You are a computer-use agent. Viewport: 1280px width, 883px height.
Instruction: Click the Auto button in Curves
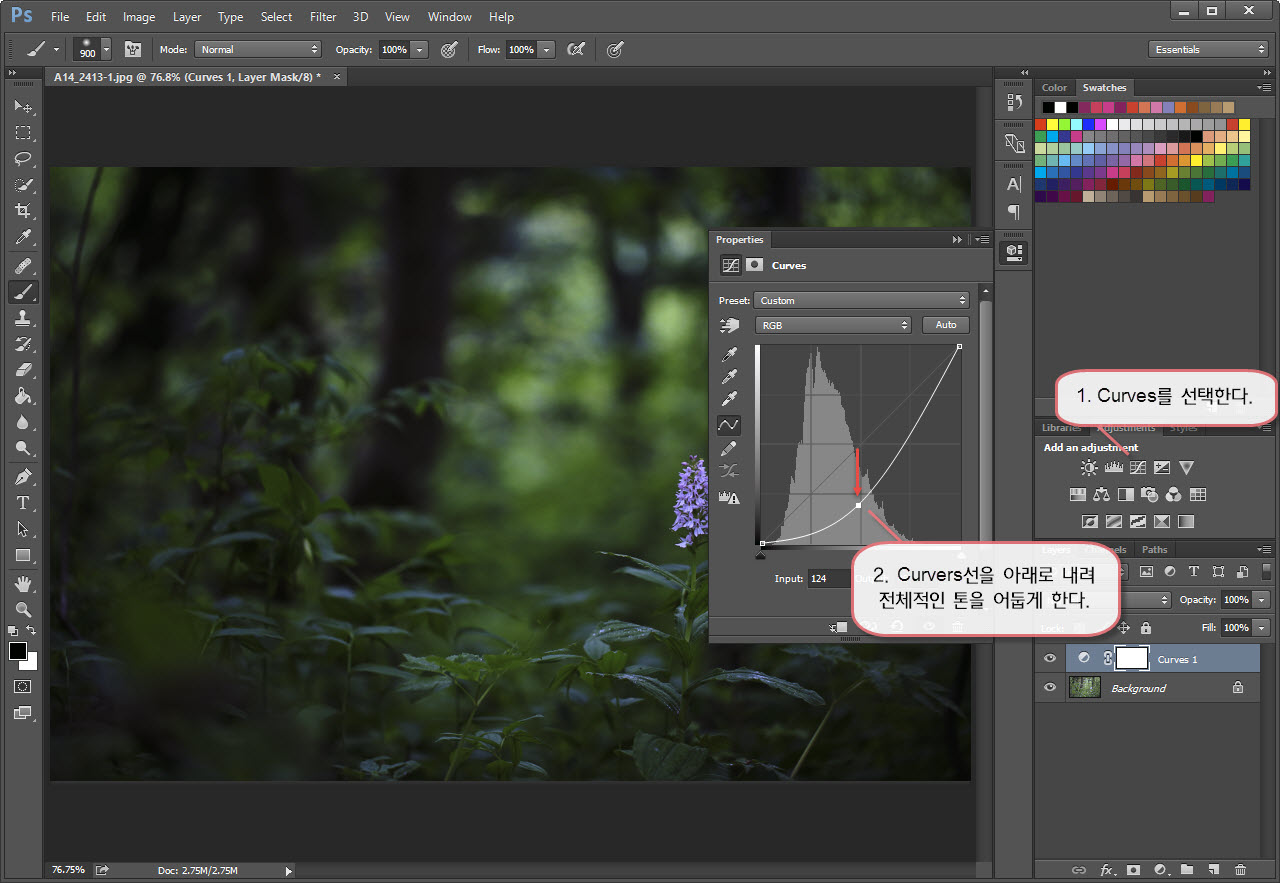point(946,325)
